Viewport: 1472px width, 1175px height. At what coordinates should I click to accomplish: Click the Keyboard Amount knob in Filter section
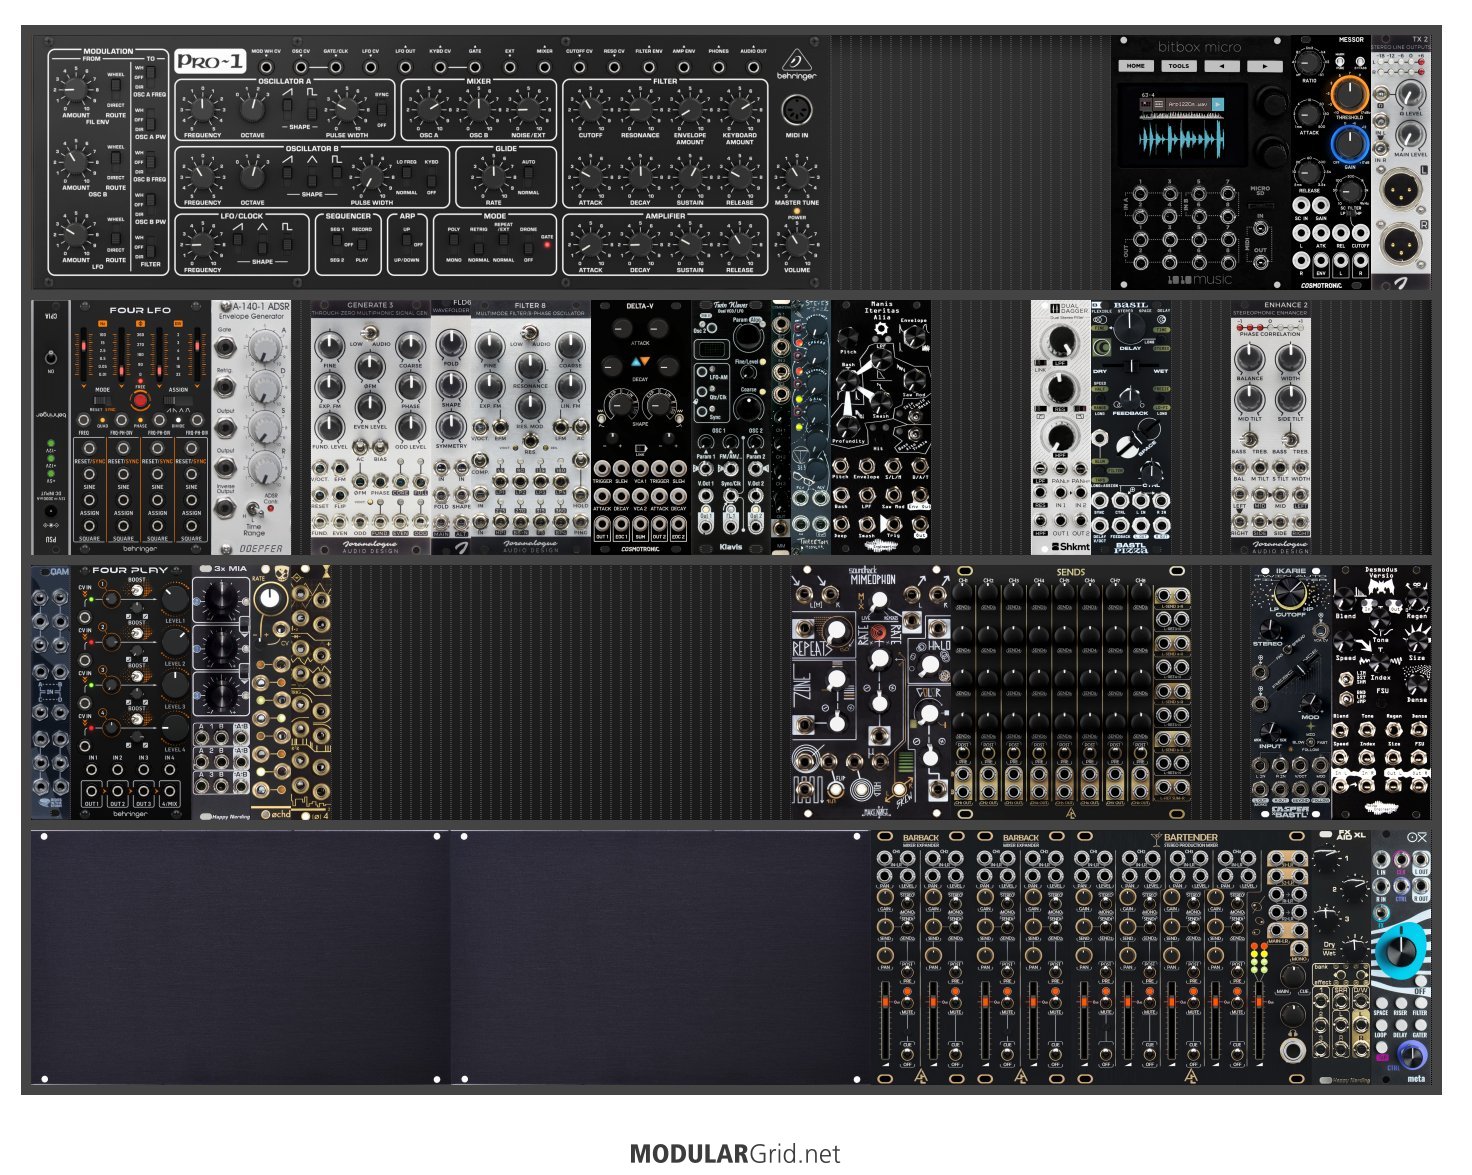point(739,108)
